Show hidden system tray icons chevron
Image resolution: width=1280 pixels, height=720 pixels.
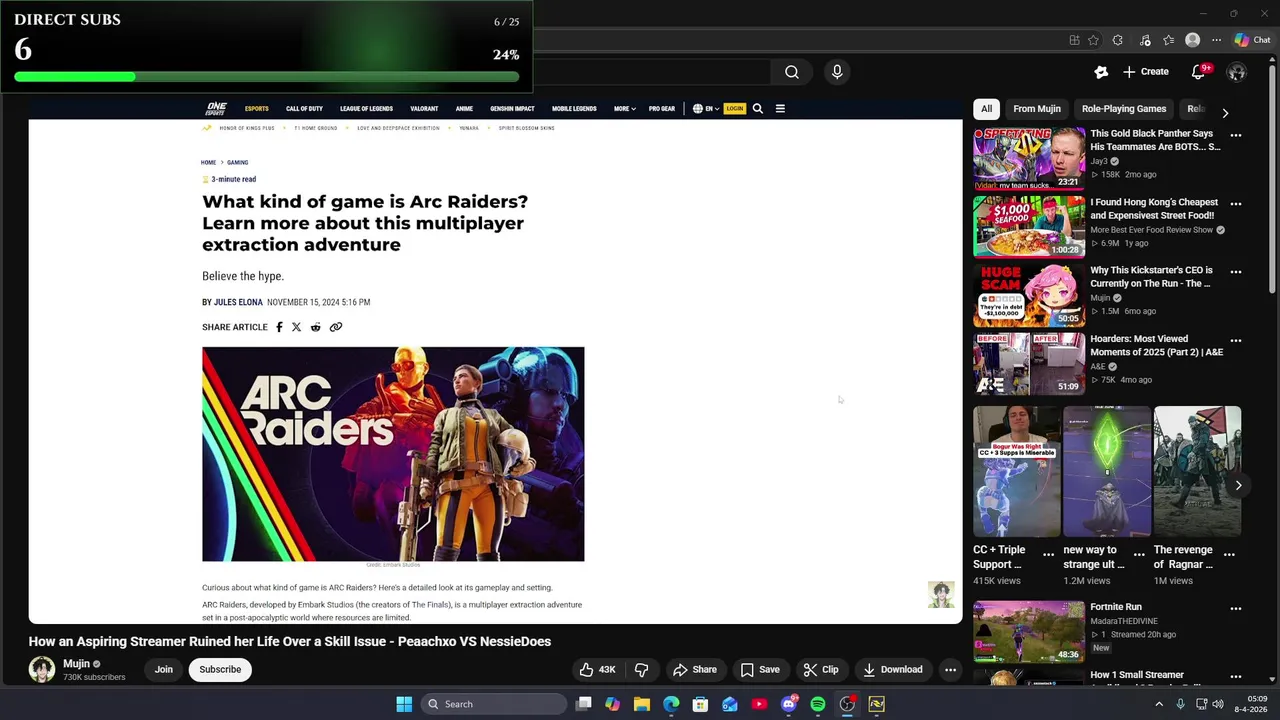1159,704
